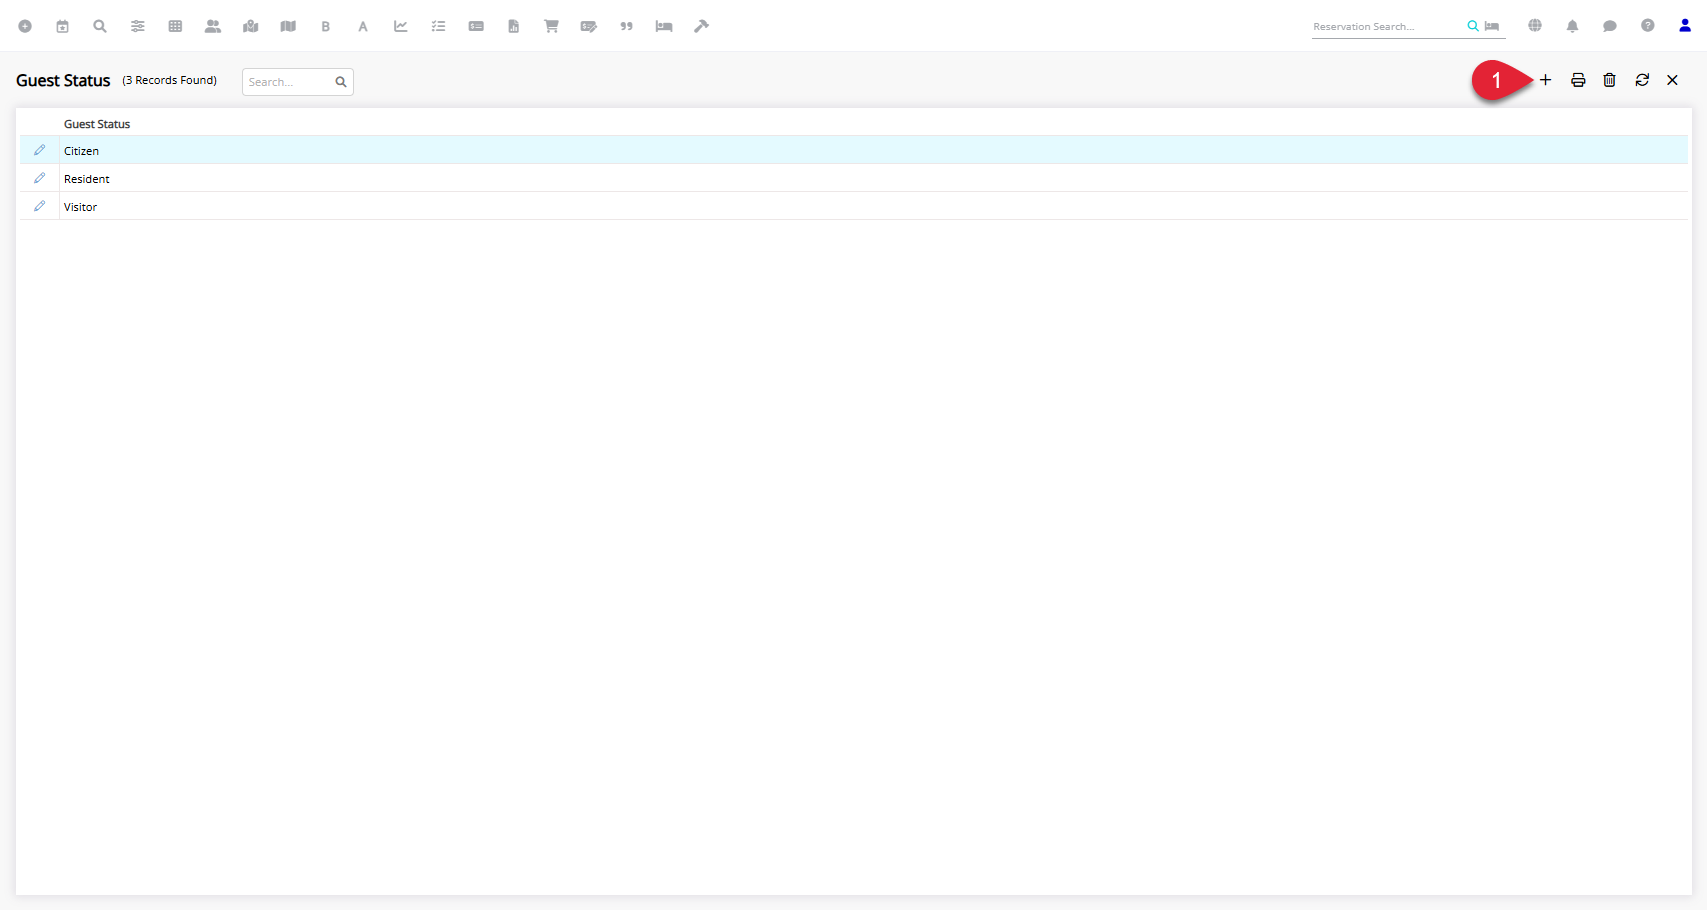Focus the Reservation Search field
This screenshot has width=1707, height=910.
pyautogui.click(x=1387, y=27)
